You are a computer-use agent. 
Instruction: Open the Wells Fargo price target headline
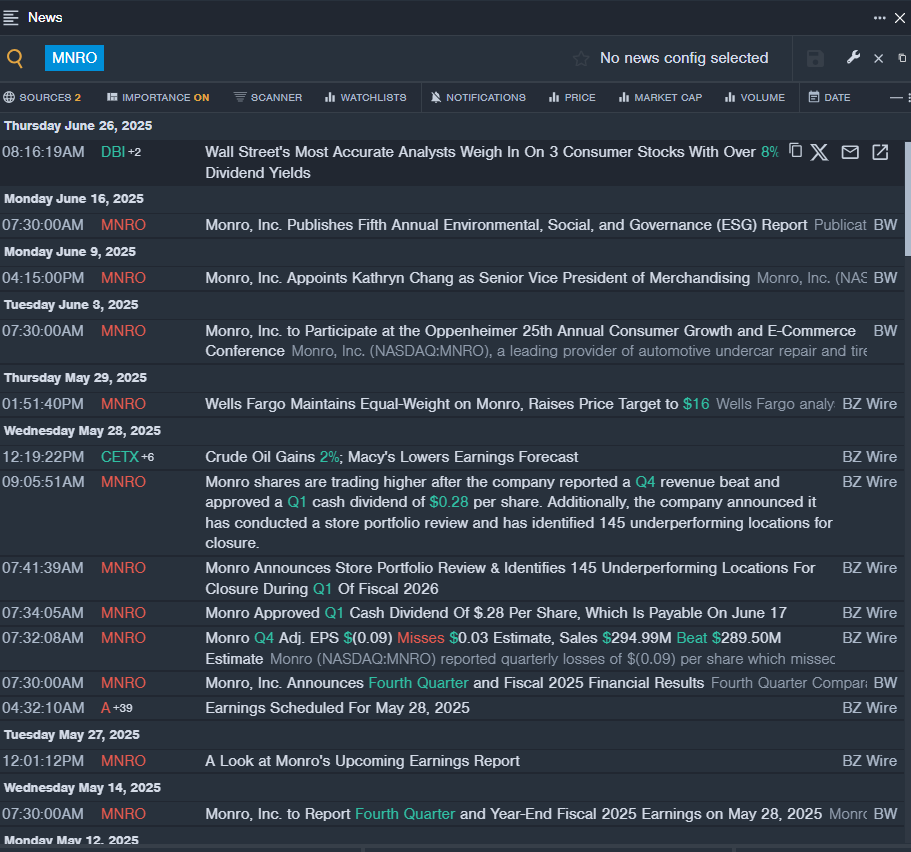tap(457, 404)
